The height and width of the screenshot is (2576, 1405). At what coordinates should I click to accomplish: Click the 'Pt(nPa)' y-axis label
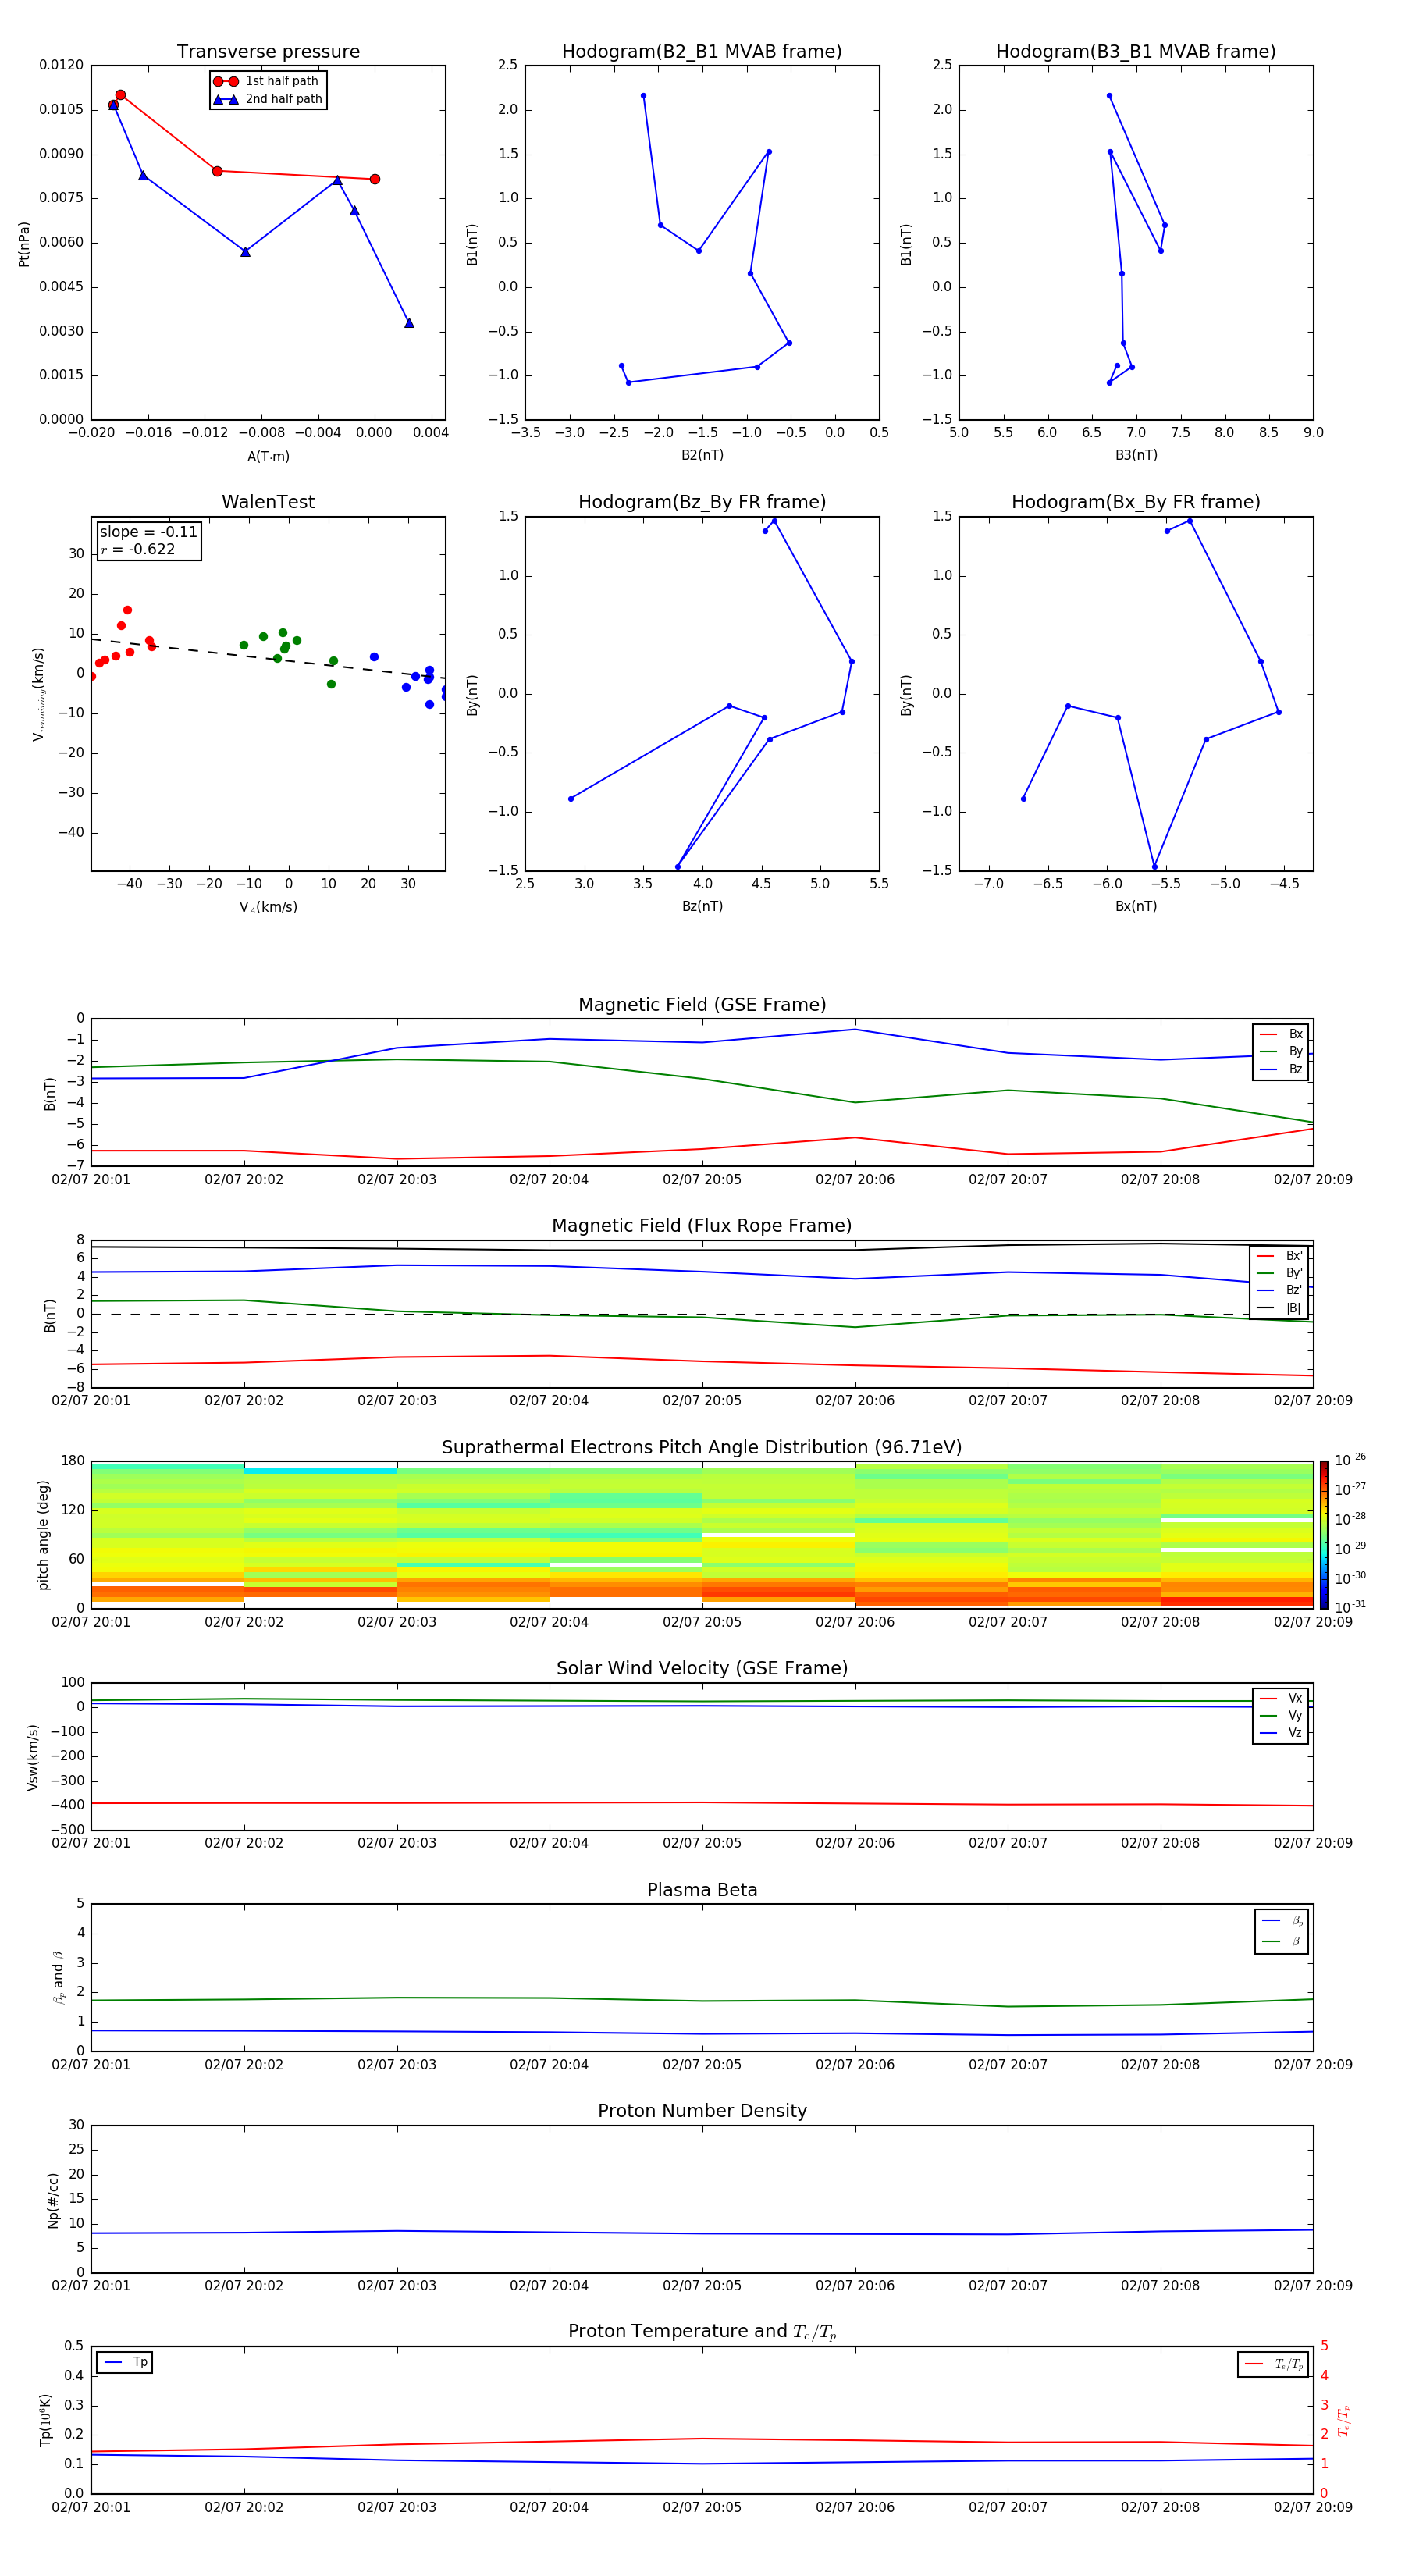click(x=24, y=244)
